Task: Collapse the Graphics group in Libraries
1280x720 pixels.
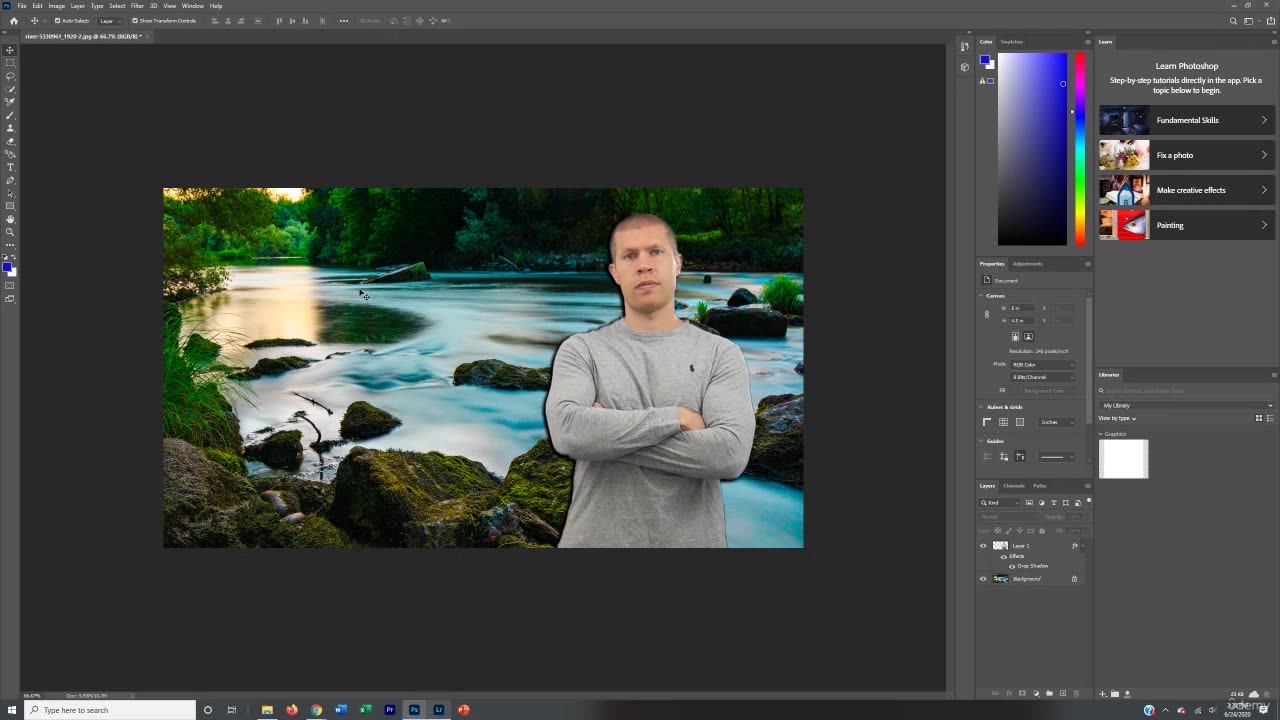Action: [1101, 434]
